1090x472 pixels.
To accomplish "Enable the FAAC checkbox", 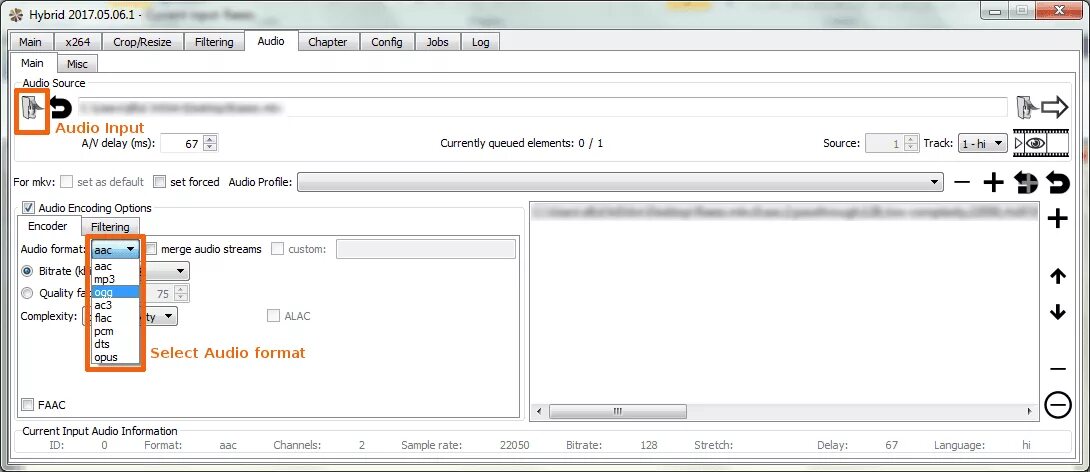I will pos(28,405).
